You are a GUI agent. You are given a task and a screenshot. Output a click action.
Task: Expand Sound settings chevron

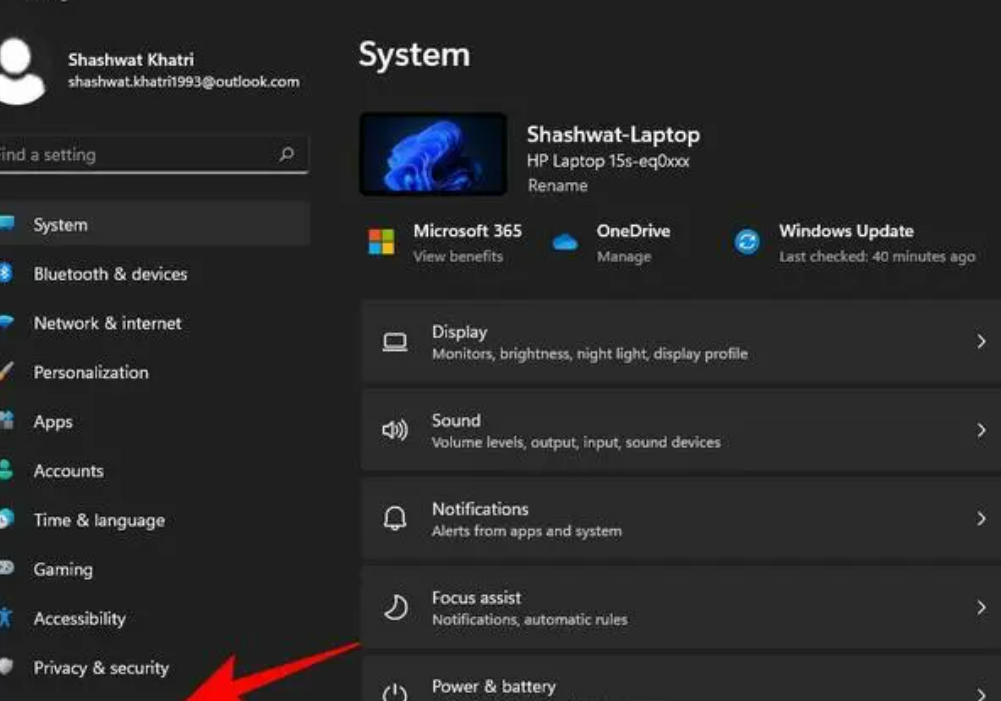pyautogui.click(x=981, y=430)
